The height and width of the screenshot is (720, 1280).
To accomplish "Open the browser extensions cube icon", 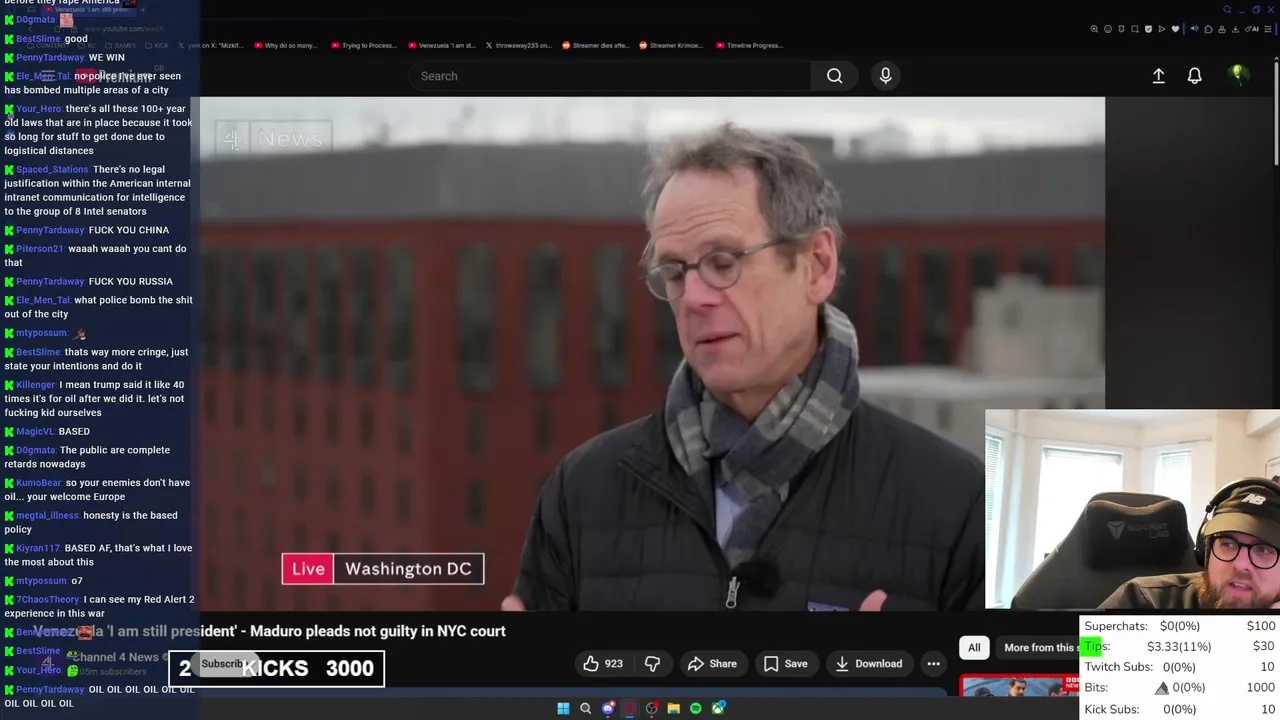I will (1208, 29).
